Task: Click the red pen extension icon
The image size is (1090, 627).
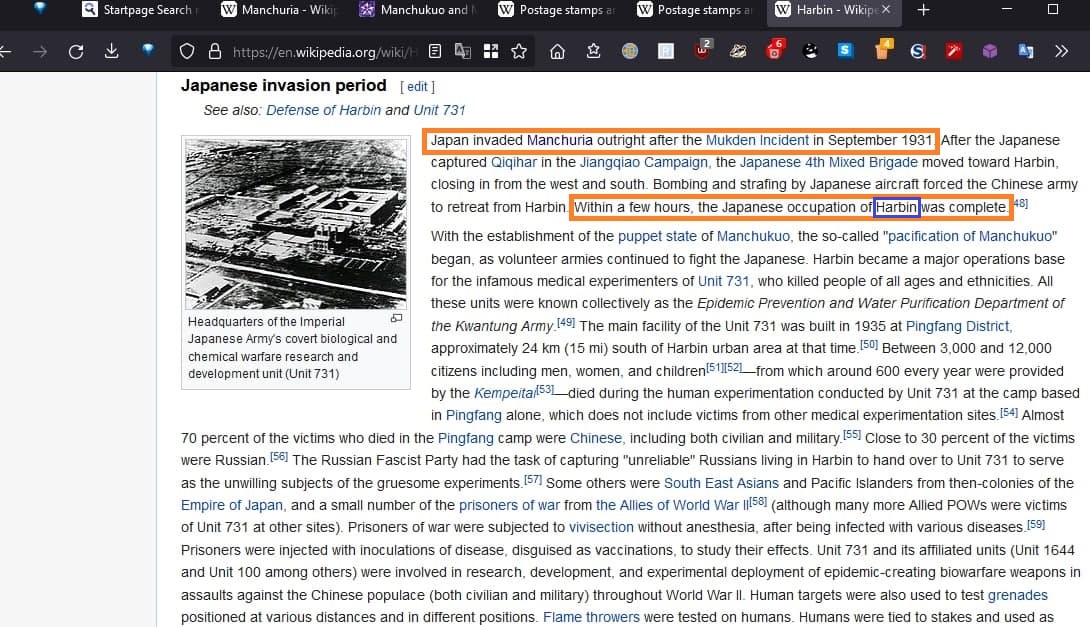Action: click(954, 51)
